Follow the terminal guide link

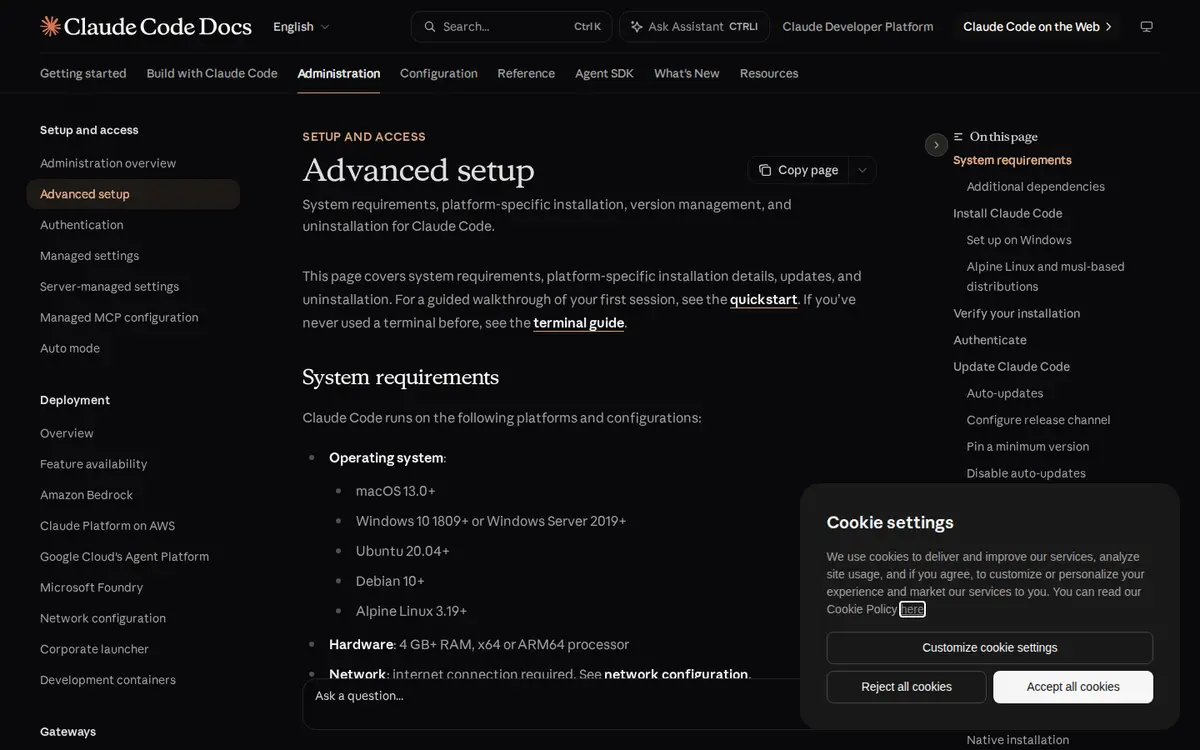(x=579, y=323)
